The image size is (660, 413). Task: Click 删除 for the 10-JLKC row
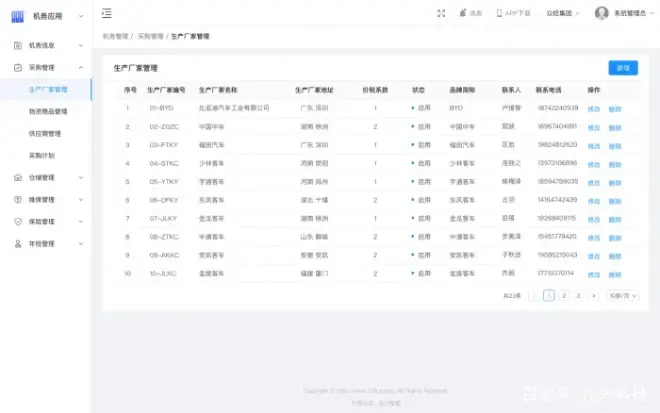coord(615,272)
